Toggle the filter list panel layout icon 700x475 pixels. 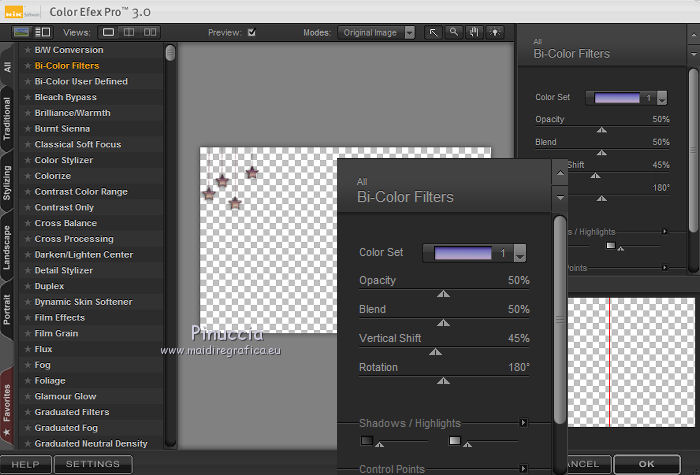click(x=43, y=32)
